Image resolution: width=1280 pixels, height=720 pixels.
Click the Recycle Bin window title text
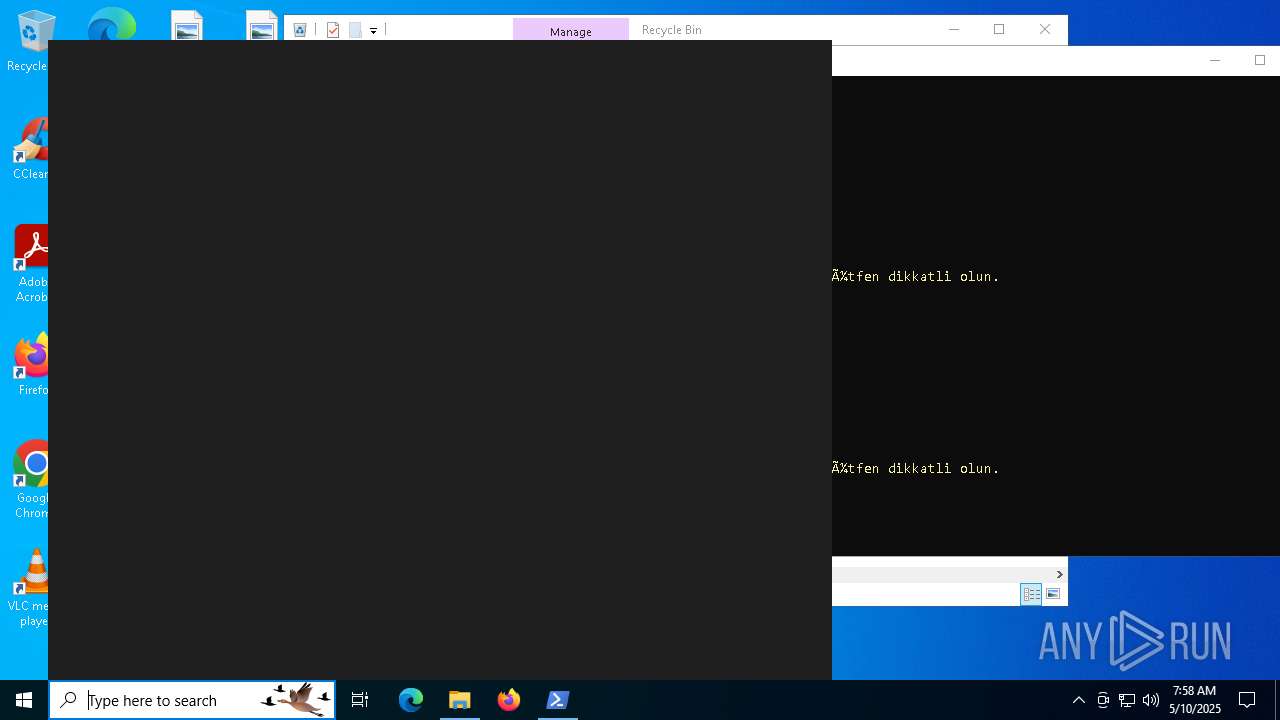[x=672, y=30]
